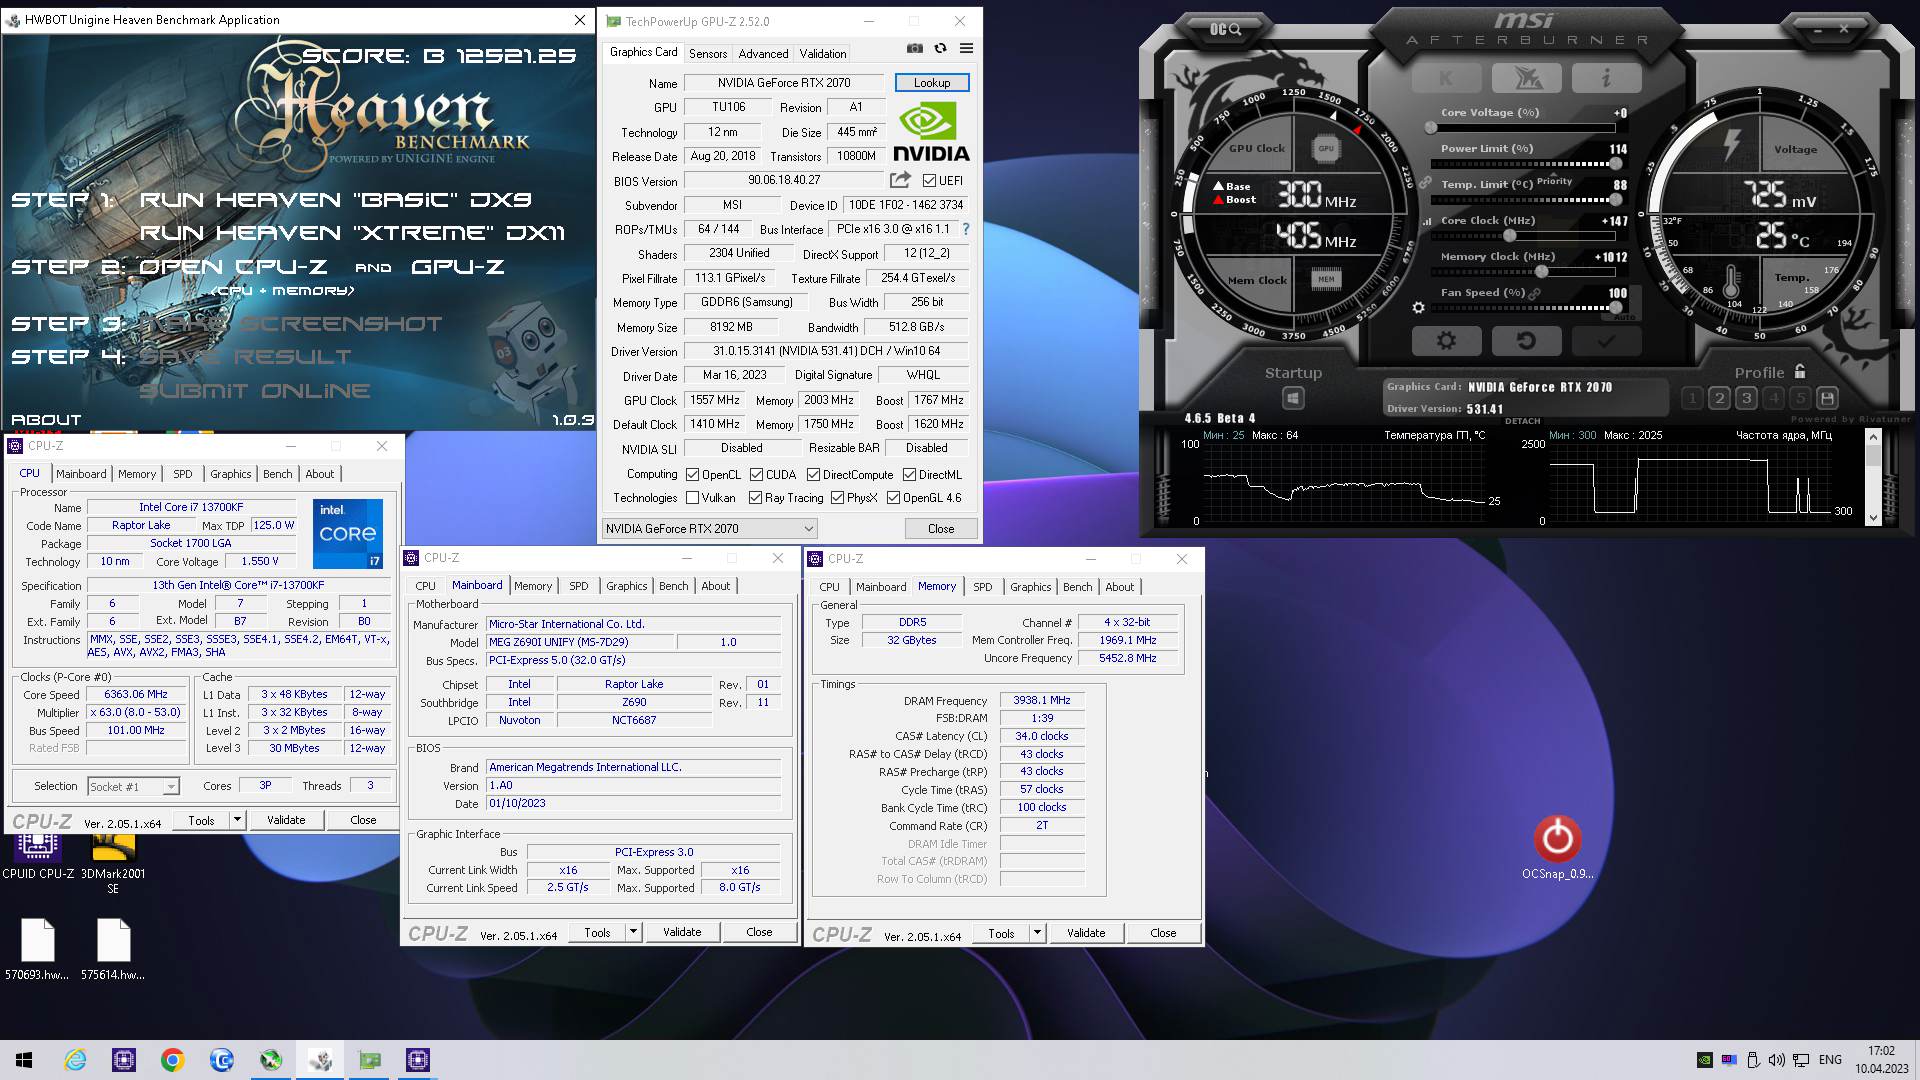Open fan speed settings gear next to Fan Speed
1920x1080 pixels.
coord(1418,308)
